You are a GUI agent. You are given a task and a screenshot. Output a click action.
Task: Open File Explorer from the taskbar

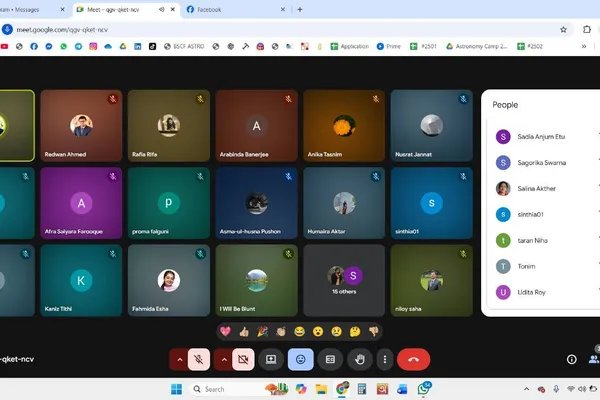[x=321, y=389]
